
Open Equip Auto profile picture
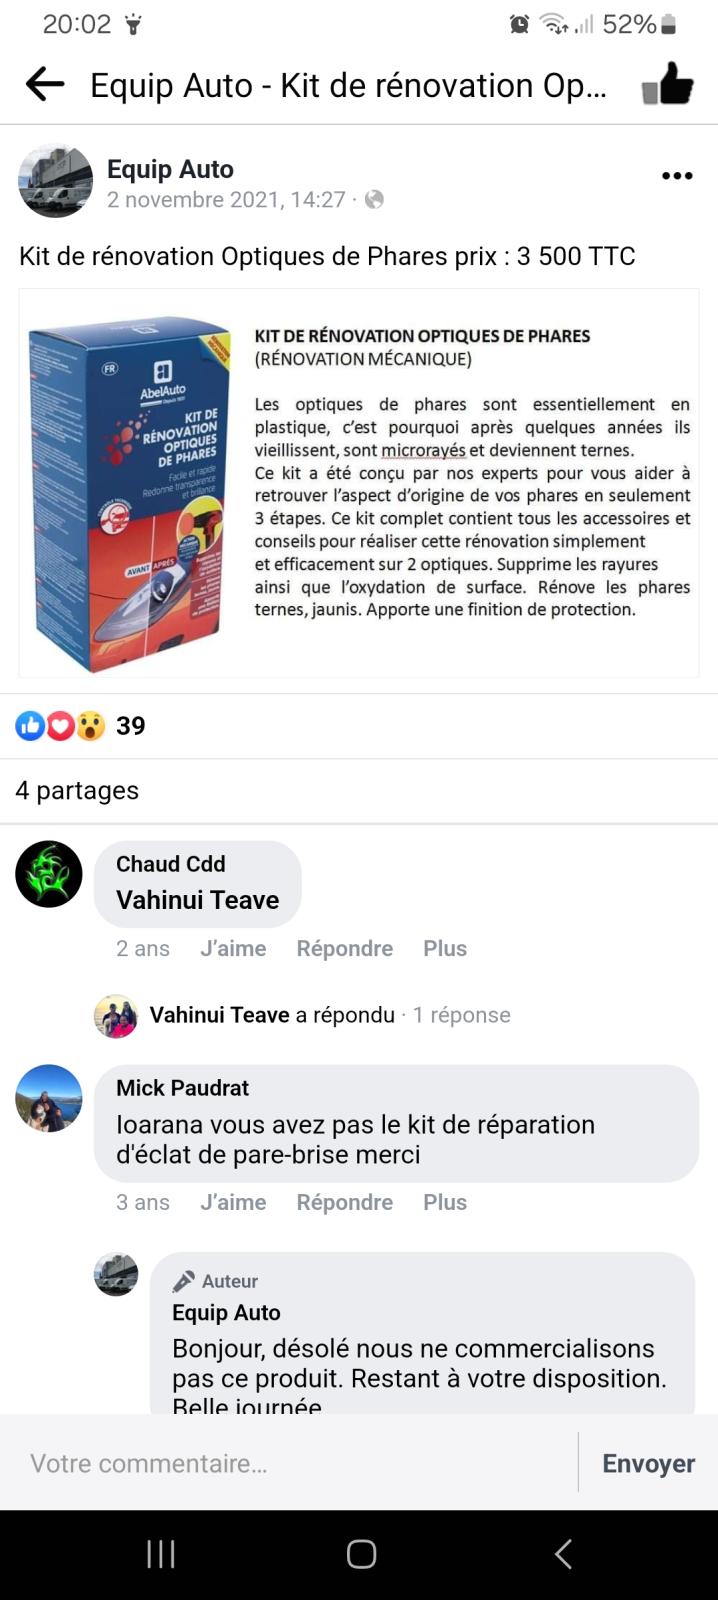(55, 181)
